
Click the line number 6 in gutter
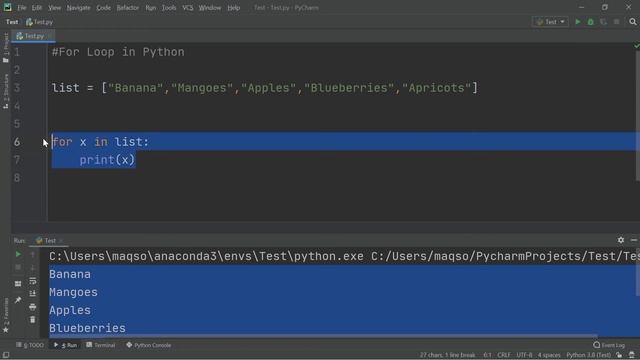pyautogui.click(x=17, y=142)
